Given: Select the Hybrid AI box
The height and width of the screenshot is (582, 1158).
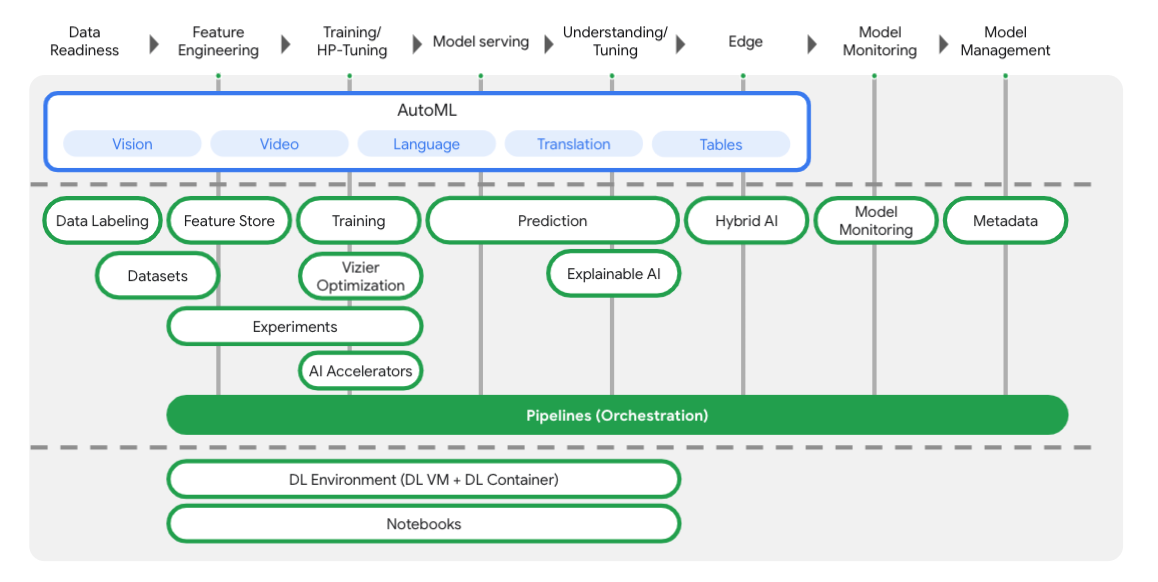Looking at the screenshot, I should 746,221.
